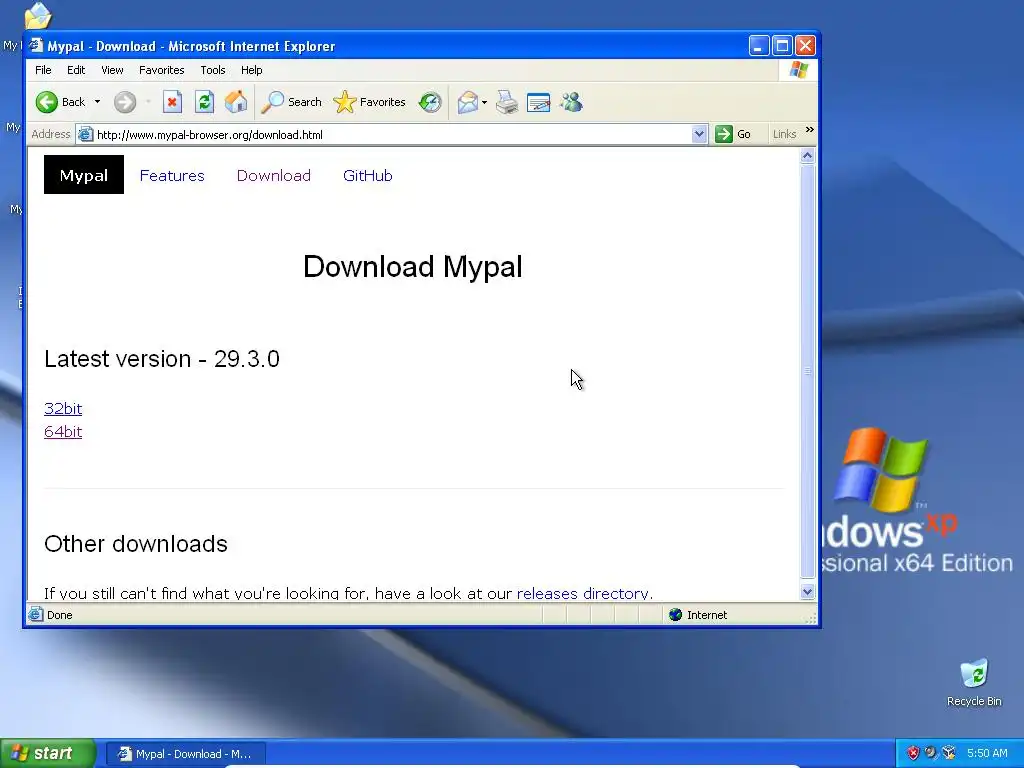Show browsing History clock icon
The image size is (1024, 768).
click(430, 102)
